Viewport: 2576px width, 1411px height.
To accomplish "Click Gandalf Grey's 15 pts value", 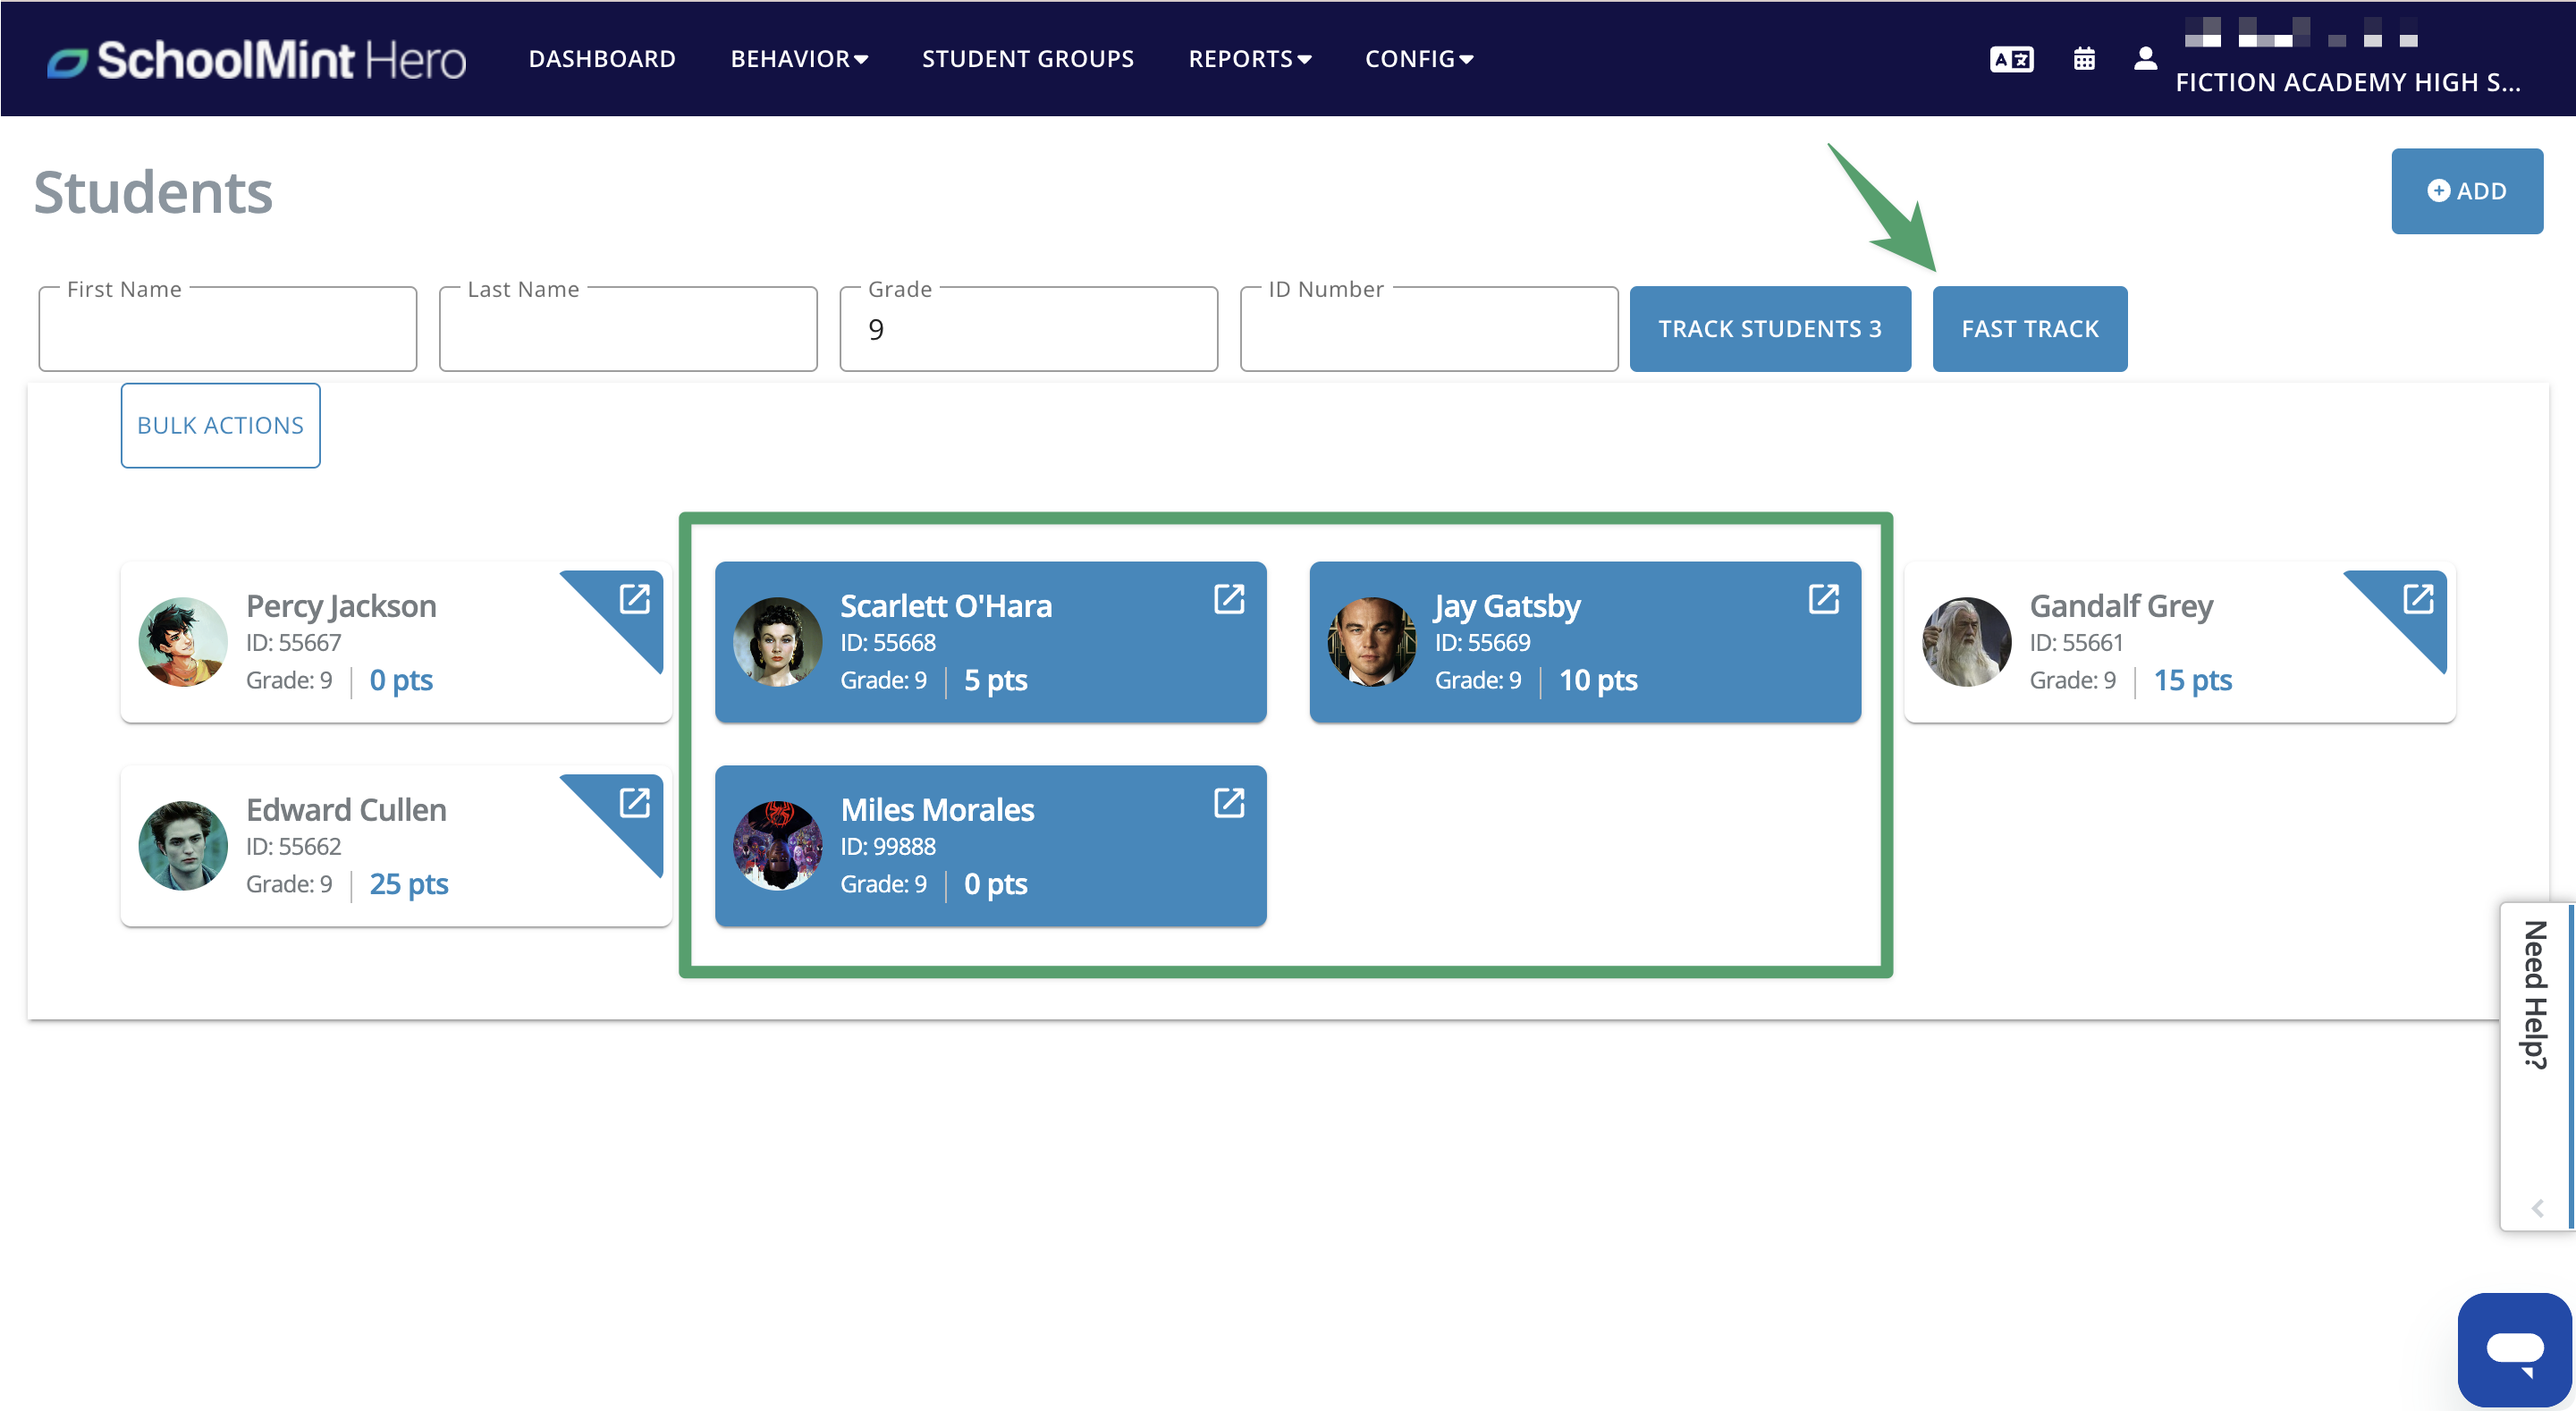I will pos(2192,680).
